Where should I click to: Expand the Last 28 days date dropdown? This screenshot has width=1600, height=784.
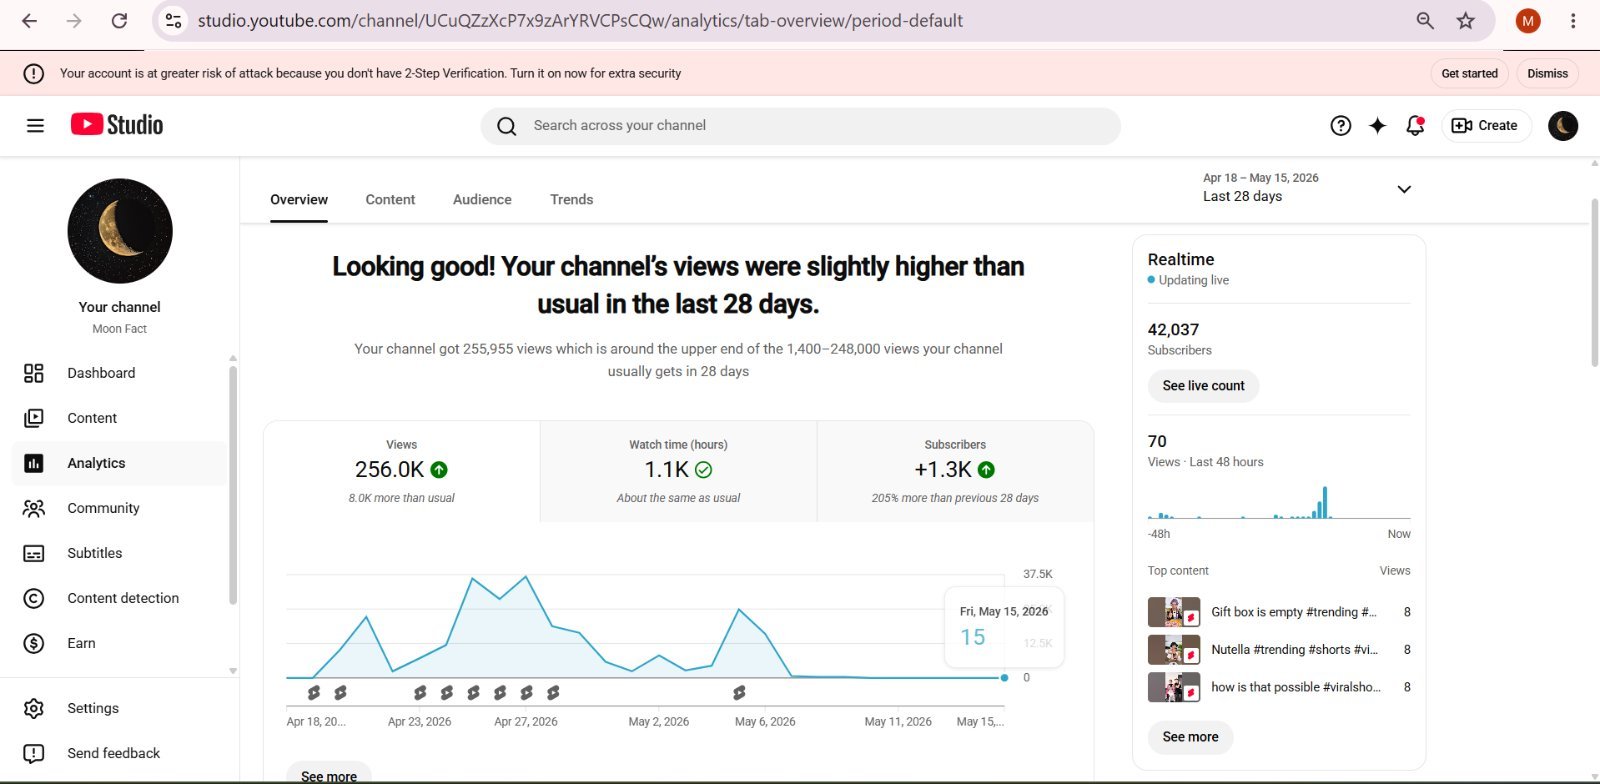(x=1308, y=187)
